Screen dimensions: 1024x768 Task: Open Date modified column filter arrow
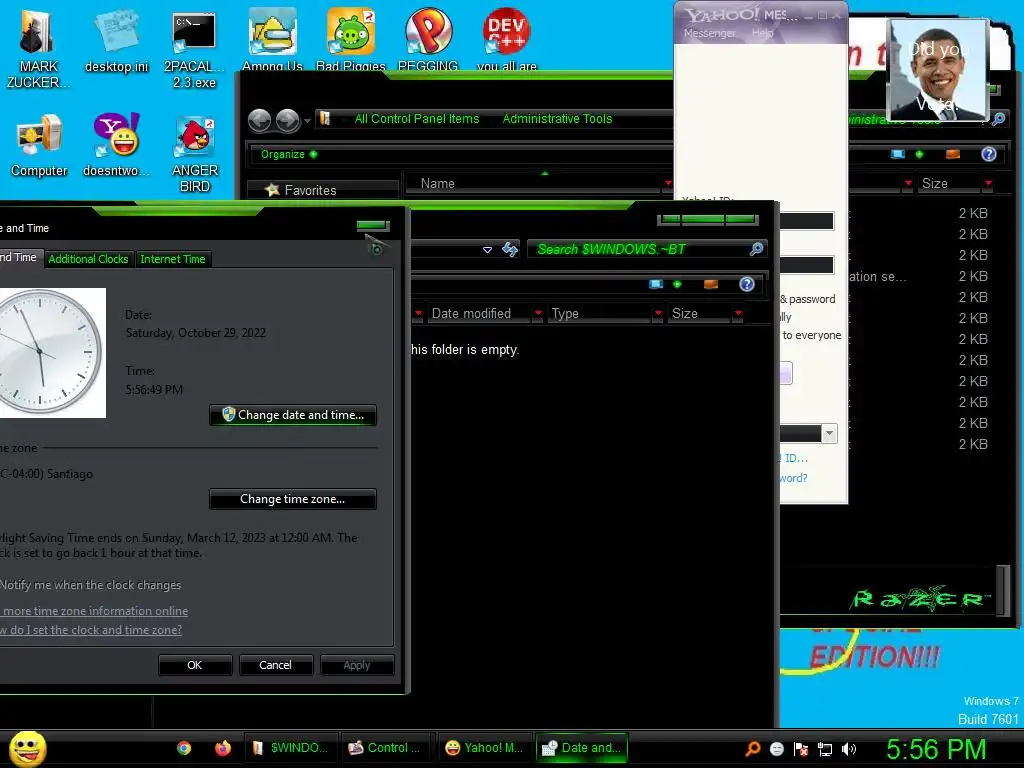(x=538, y=313)
